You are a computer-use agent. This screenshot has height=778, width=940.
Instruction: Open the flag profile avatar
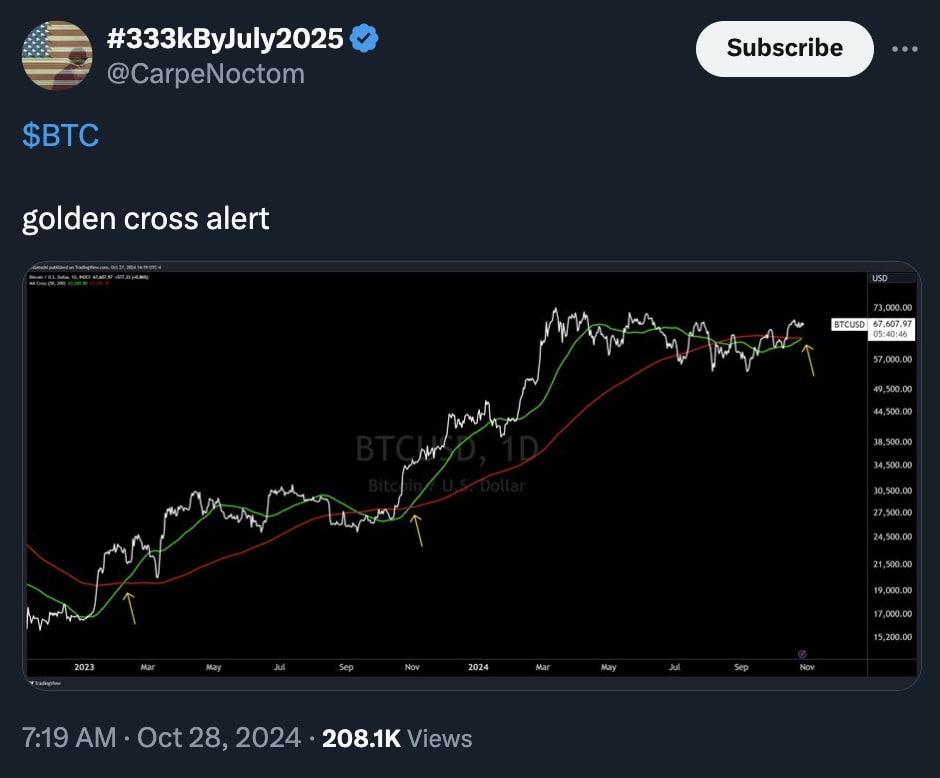57,56
